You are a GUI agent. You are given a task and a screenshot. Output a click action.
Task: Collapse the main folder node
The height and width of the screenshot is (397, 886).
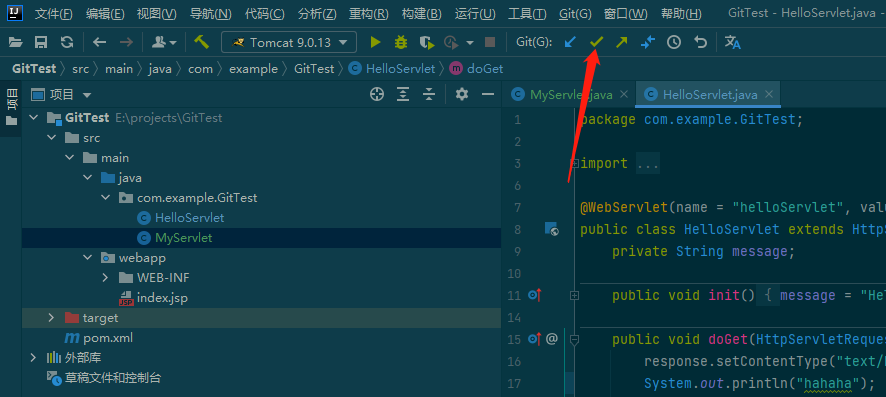(x=70, y=158)
